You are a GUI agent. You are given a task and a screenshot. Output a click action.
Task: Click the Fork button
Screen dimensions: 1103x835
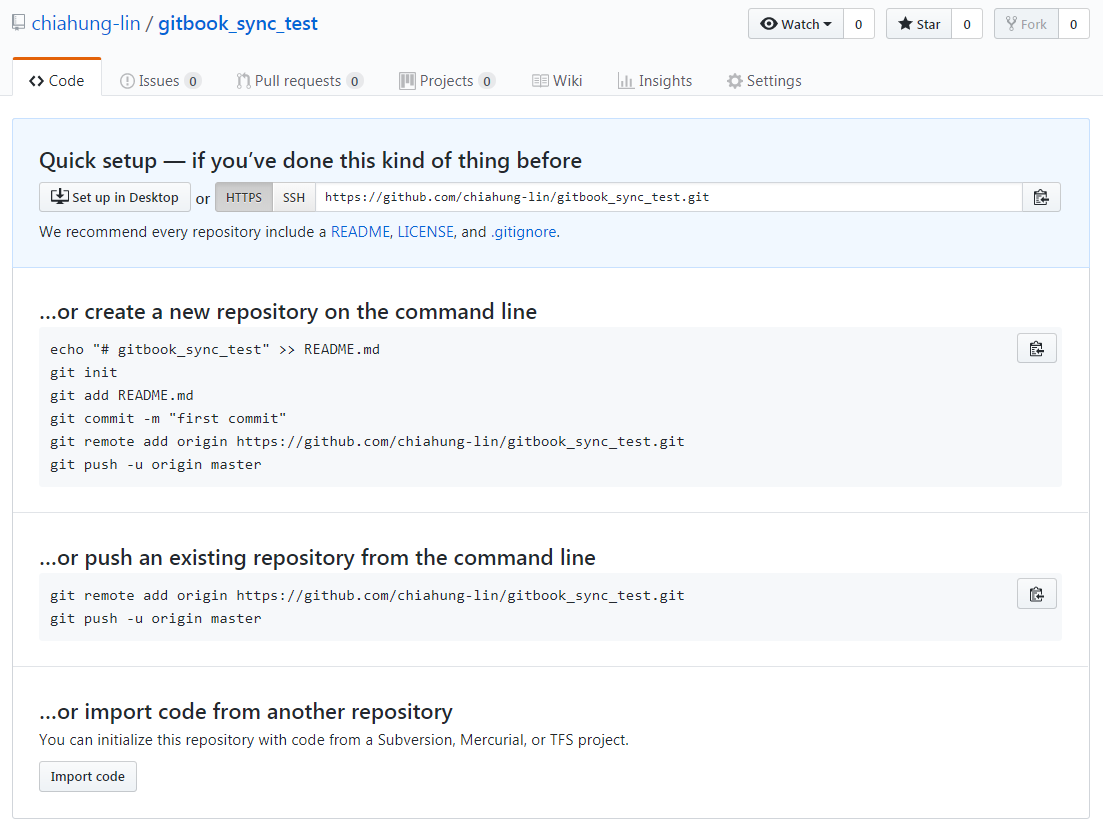pyautogui.click(x=1026, y=24)
